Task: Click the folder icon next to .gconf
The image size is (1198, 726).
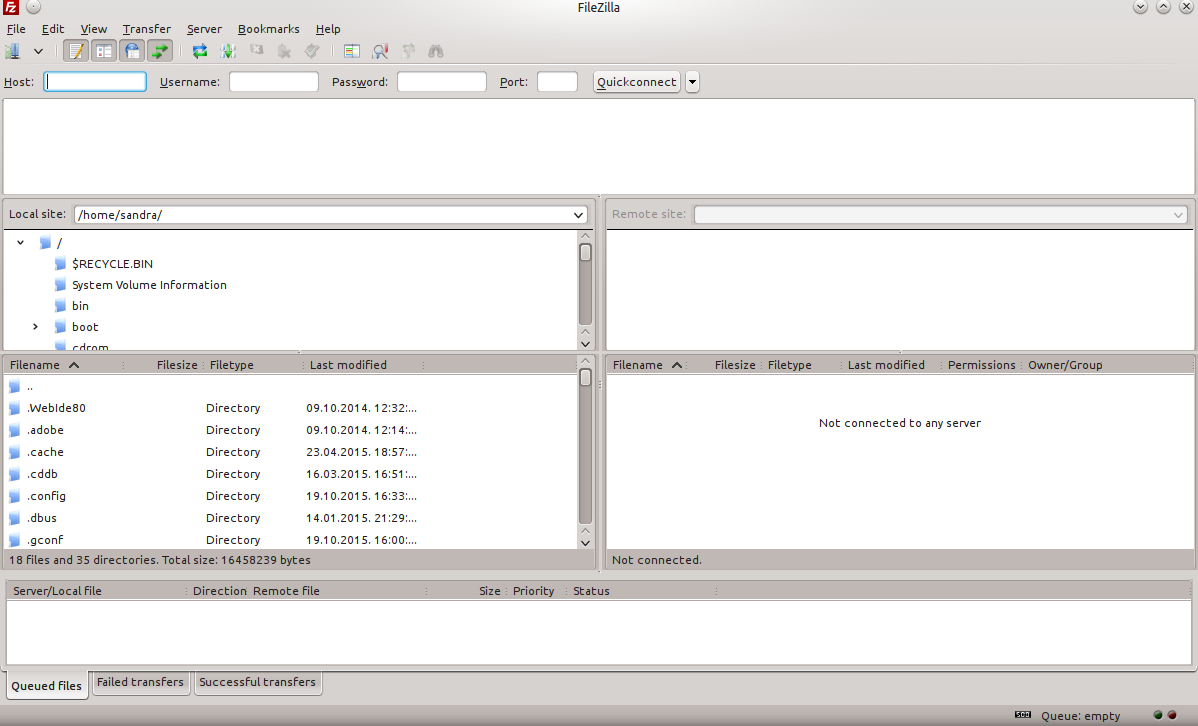Action: [x=15, y=540]
